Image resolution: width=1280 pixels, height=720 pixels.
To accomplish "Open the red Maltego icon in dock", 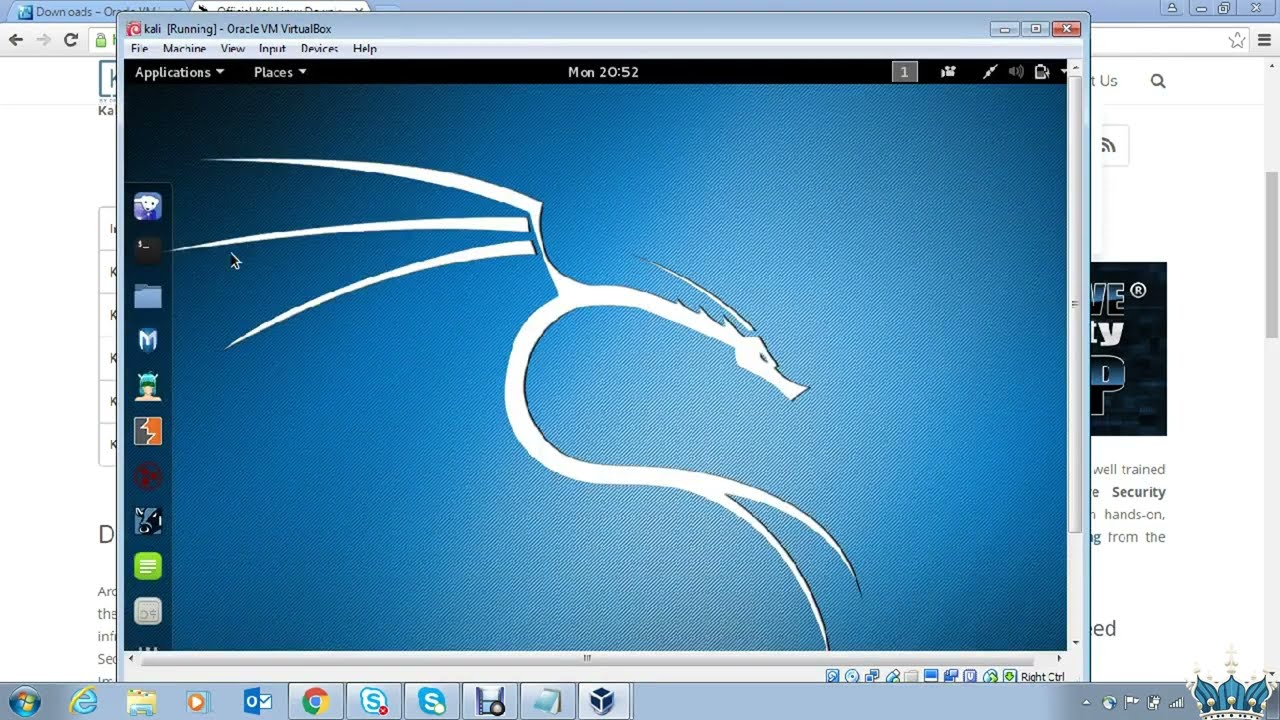I will tap(148, 476).
